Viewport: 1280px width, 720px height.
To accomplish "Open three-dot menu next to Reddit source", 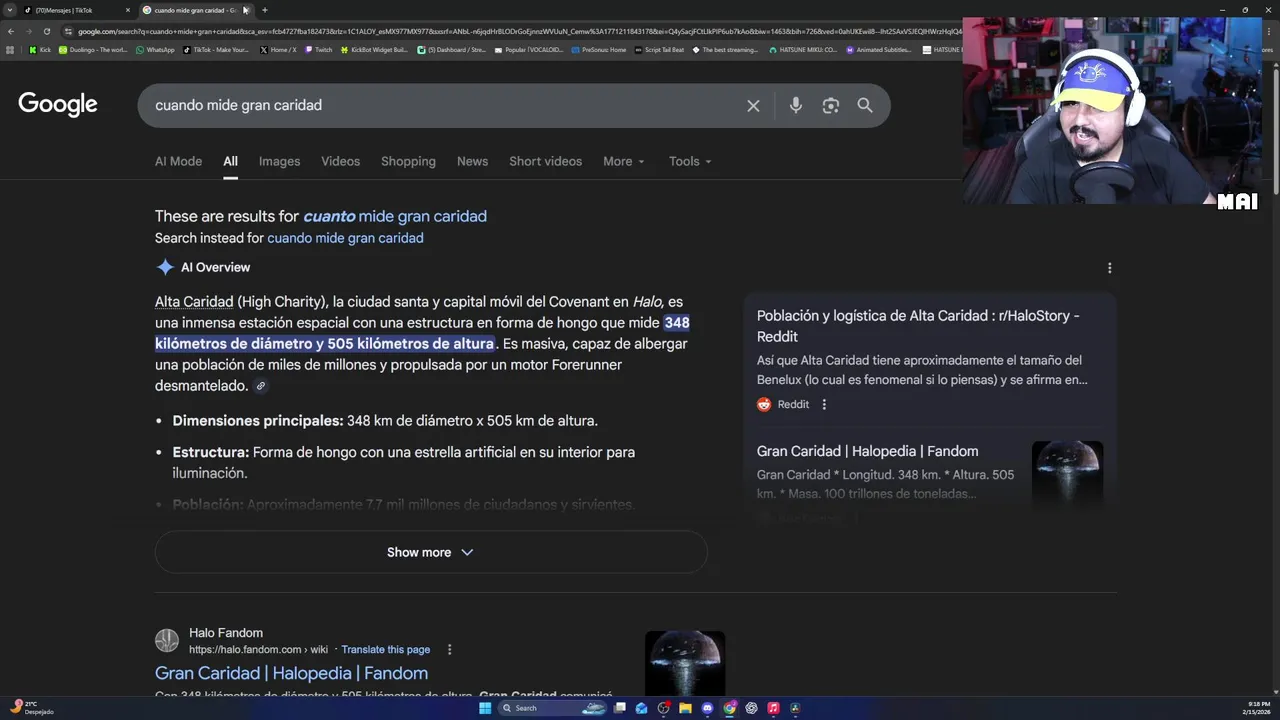I will pyautogui.click(x=824, y=405).
